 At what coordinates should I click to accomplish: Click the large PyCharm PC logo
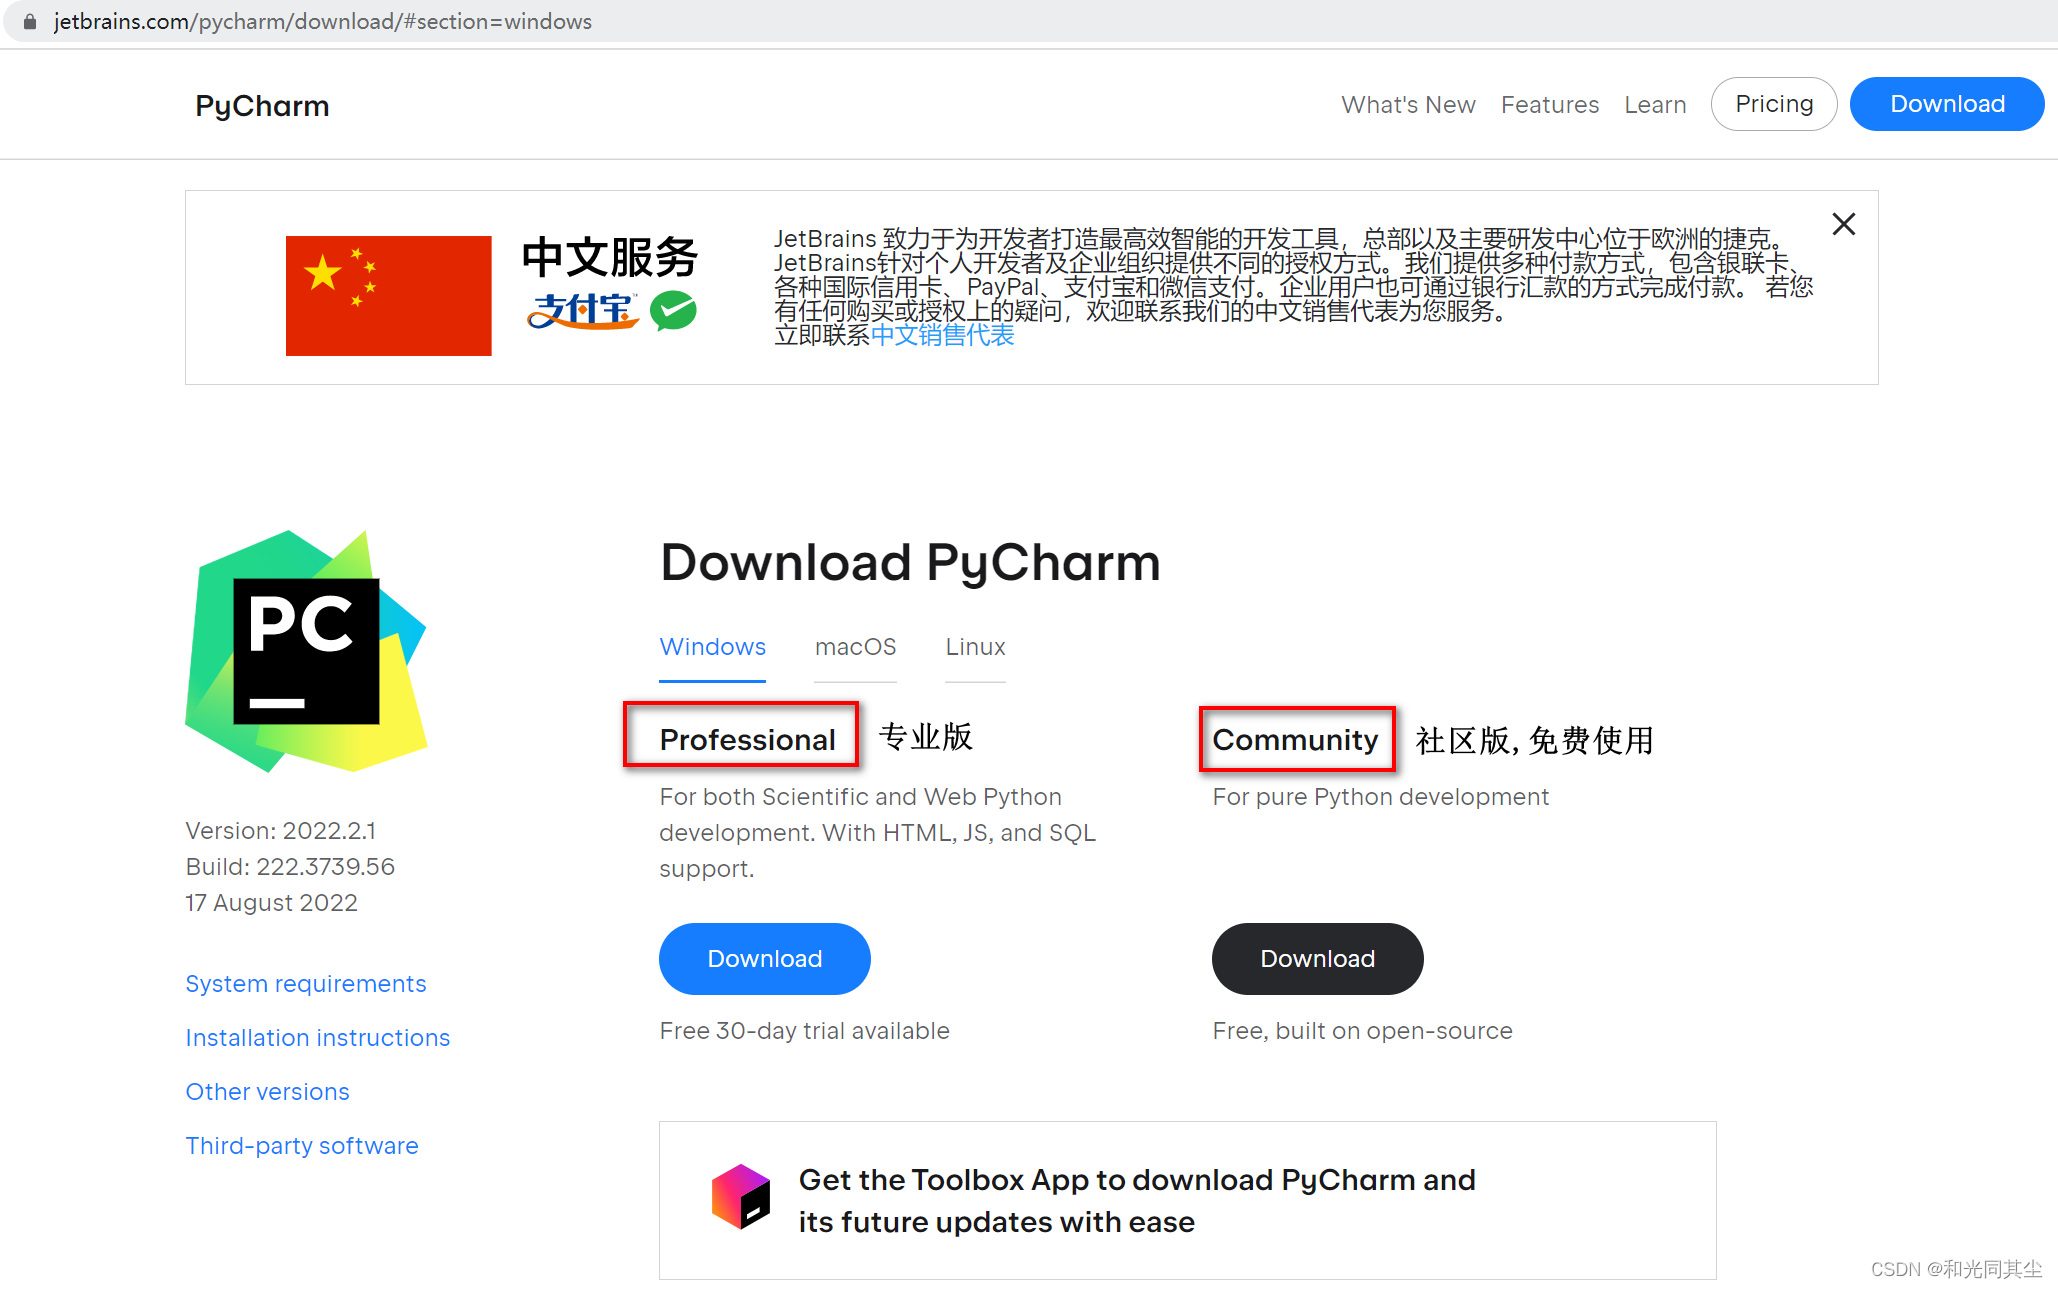[x=306, y=651]
